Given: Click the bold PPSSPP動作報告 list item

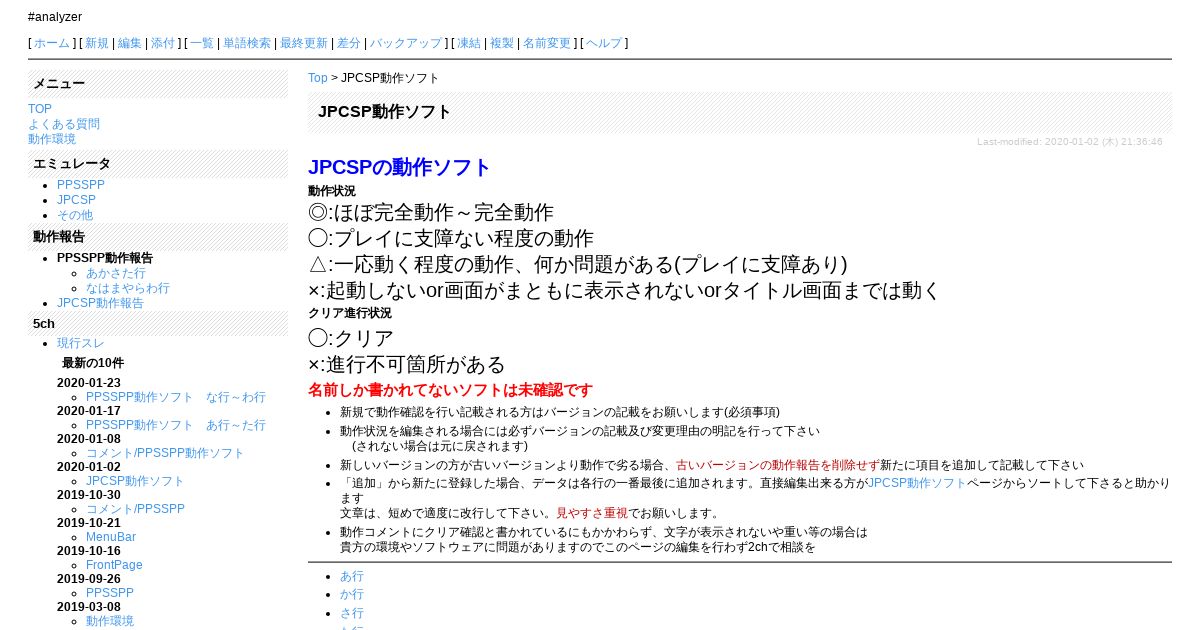Looking at the screenshot, I should [x=105, y=258].
